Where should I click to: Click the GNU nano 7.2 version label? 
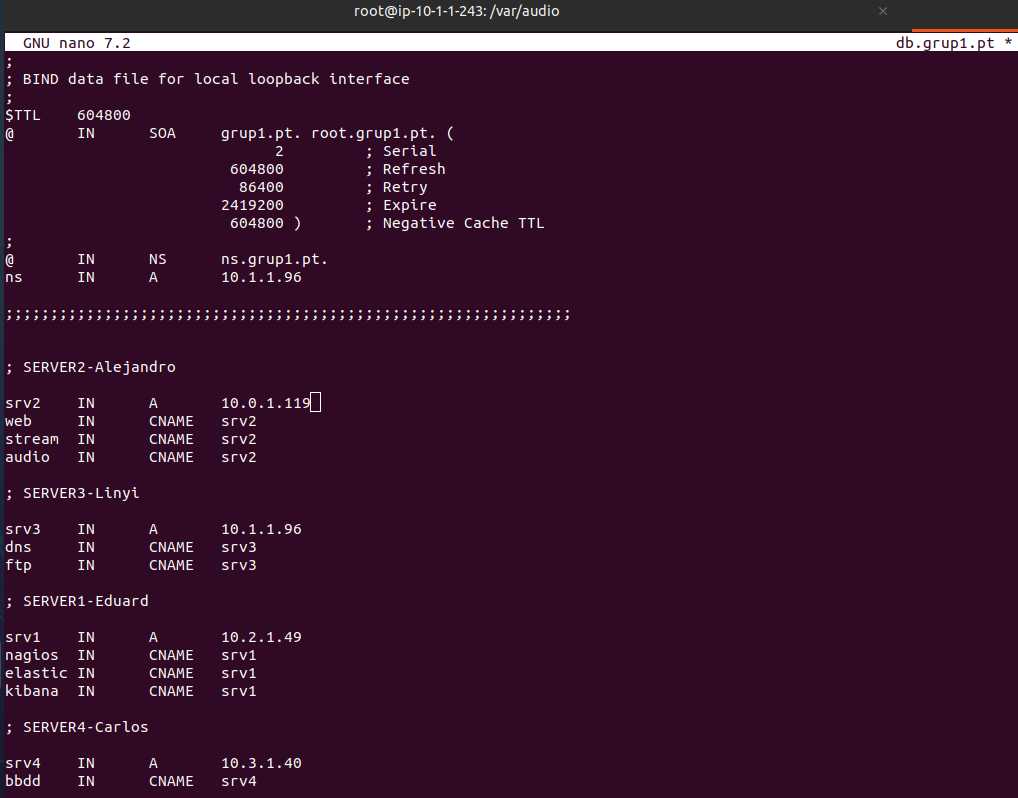76,44
